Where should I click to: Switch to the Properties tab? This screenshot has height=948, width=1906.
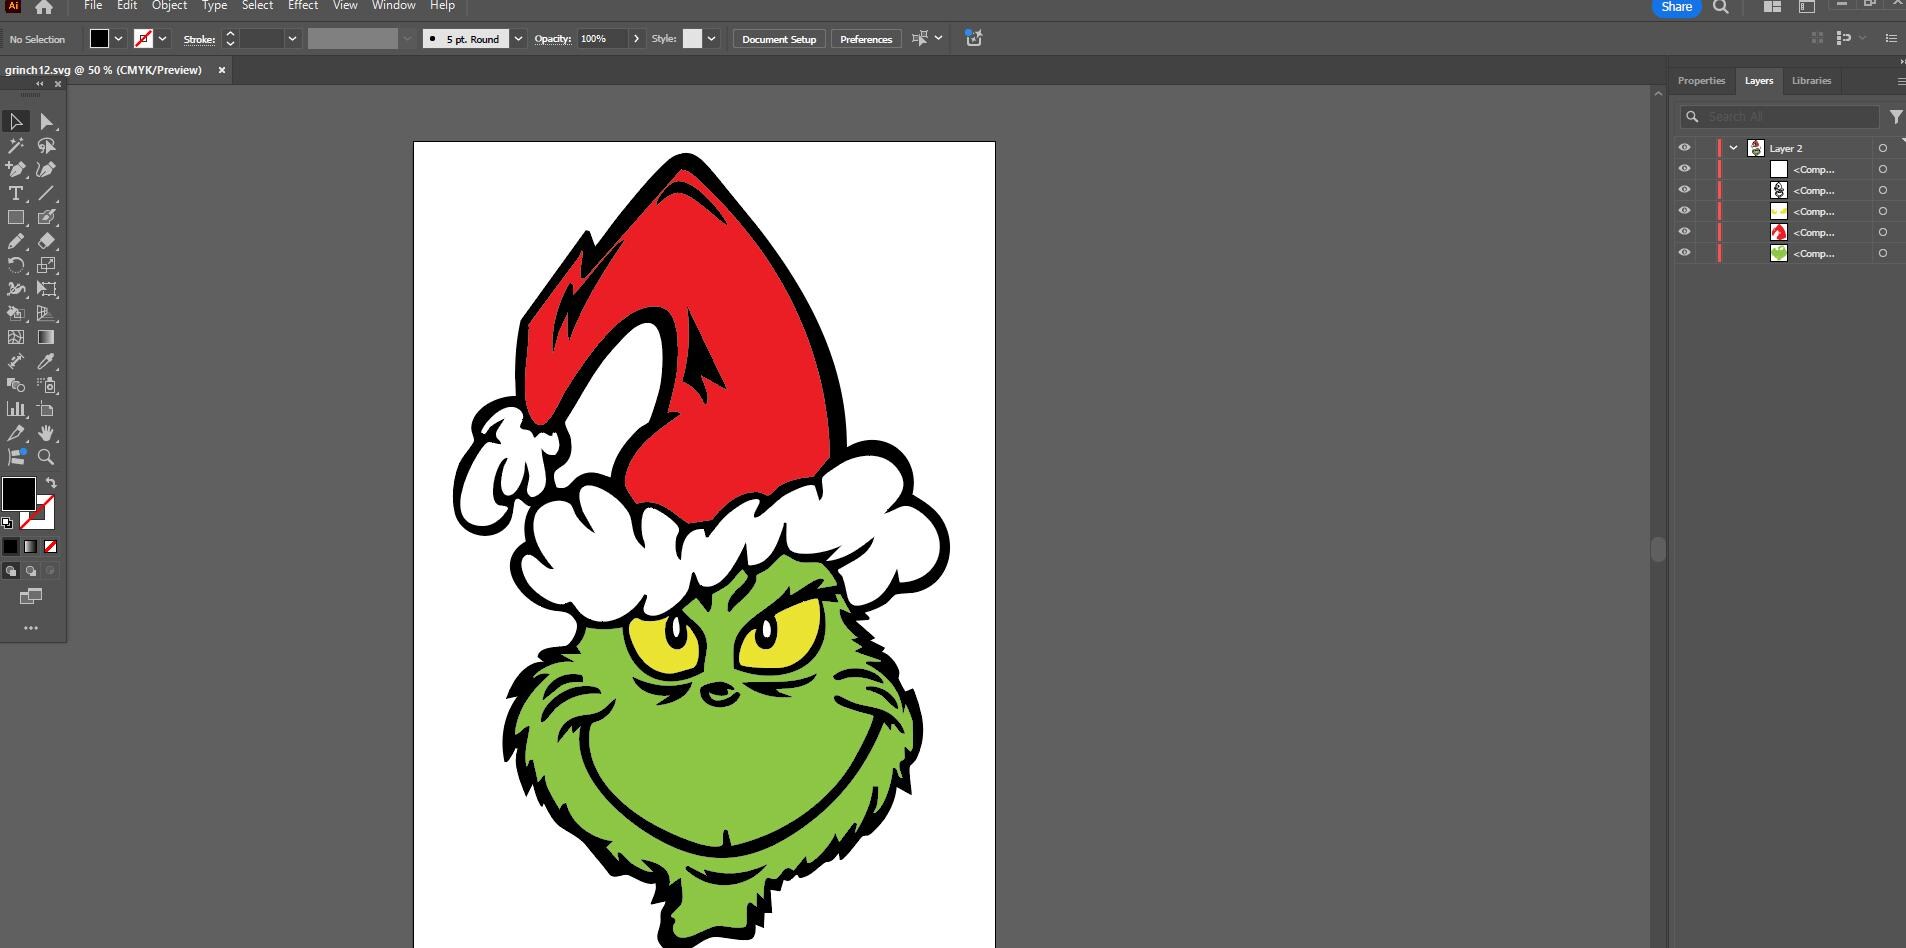point(1702,80)
